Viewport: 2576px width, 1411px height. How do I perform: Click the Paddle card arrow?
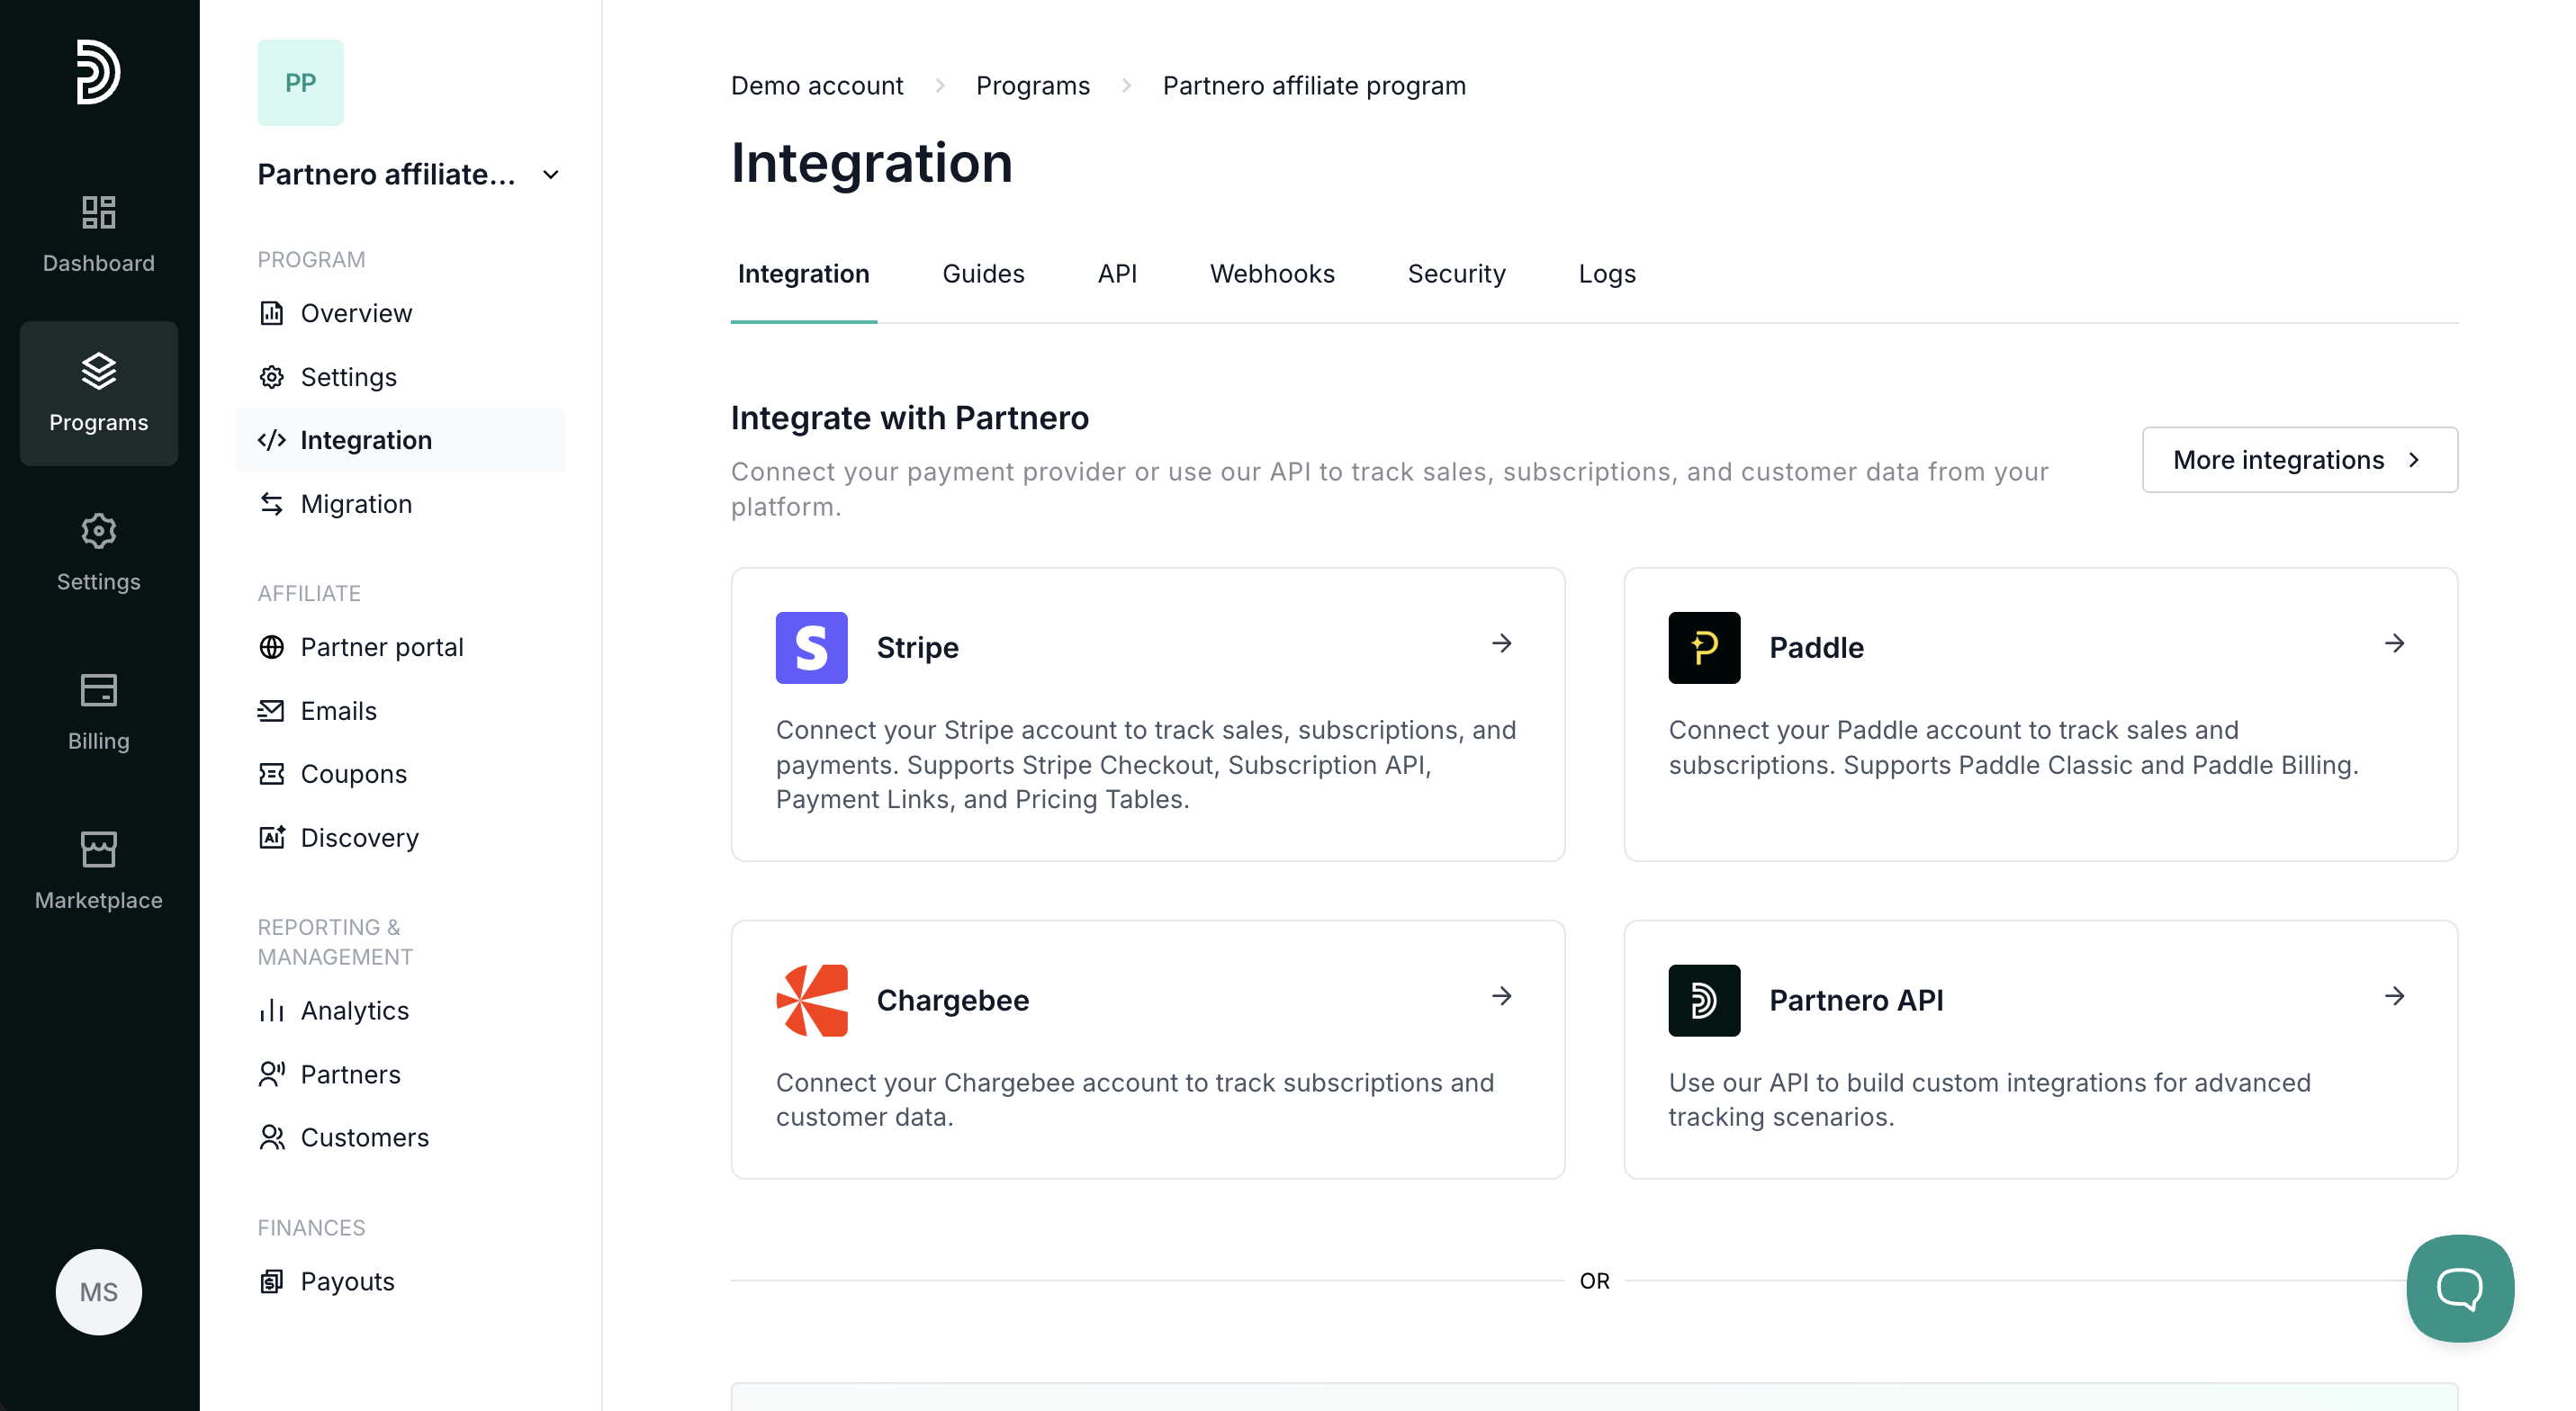point(2394,643)
